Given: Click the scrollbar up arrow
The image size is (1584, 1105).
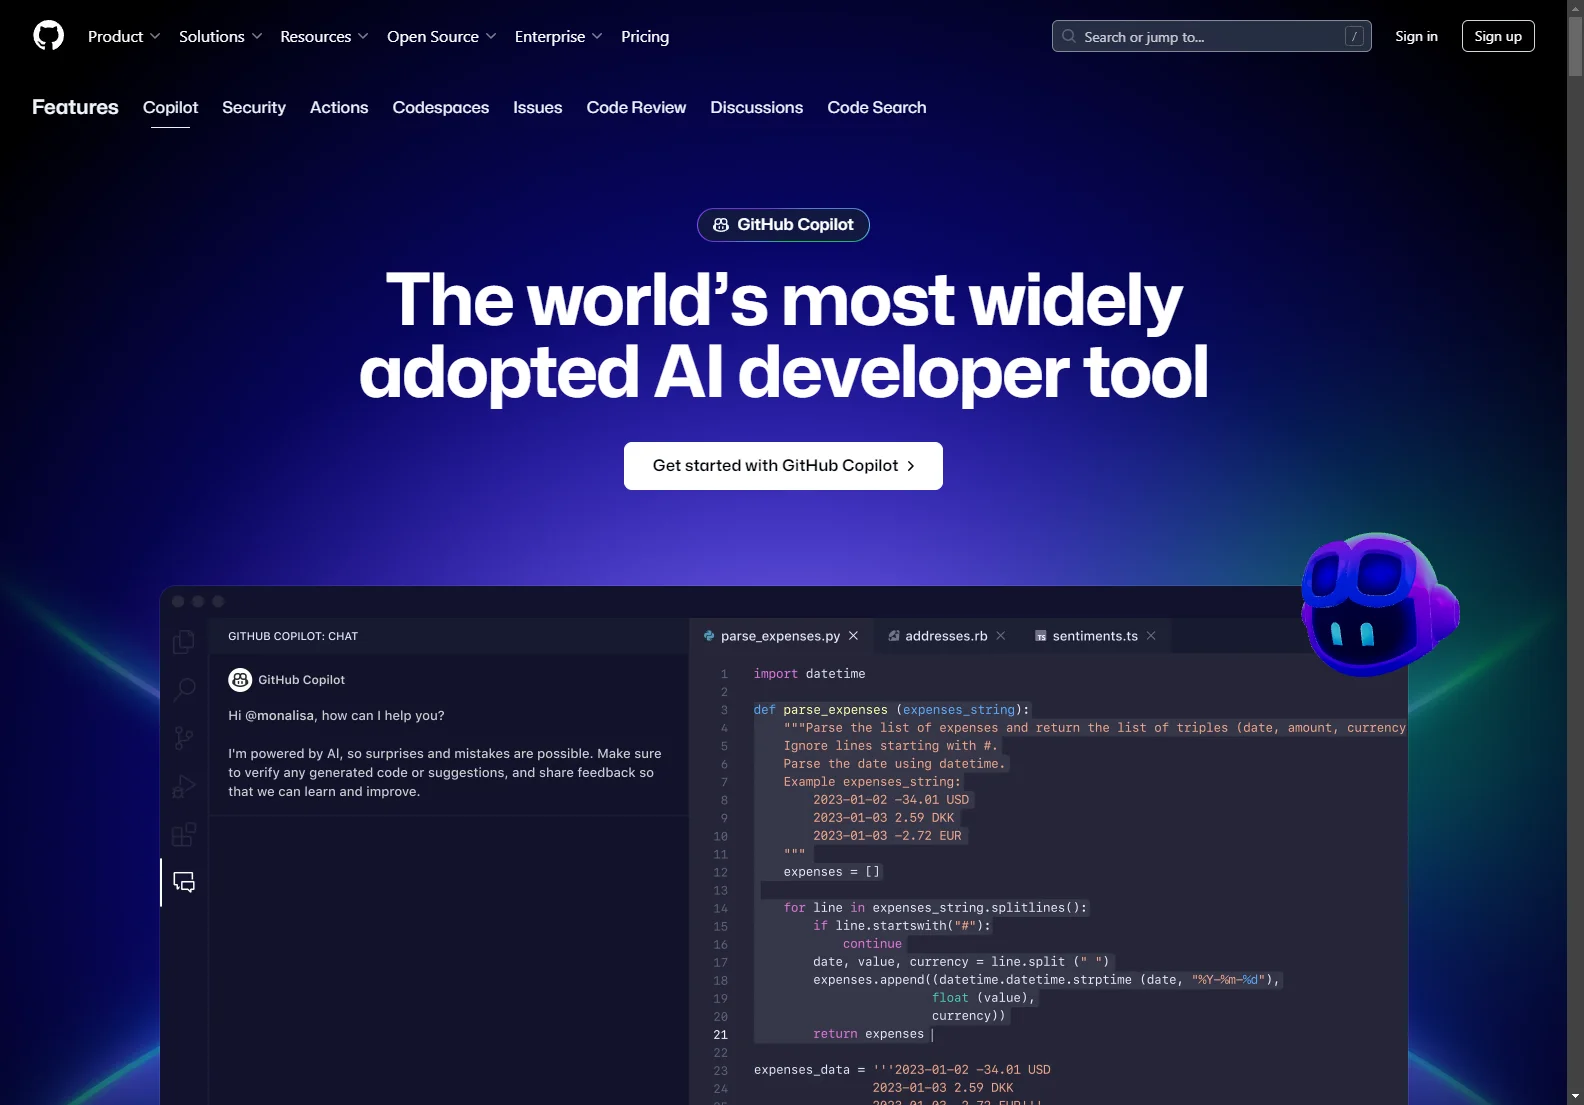Looking at the screenshot, I should (1575, 7).
